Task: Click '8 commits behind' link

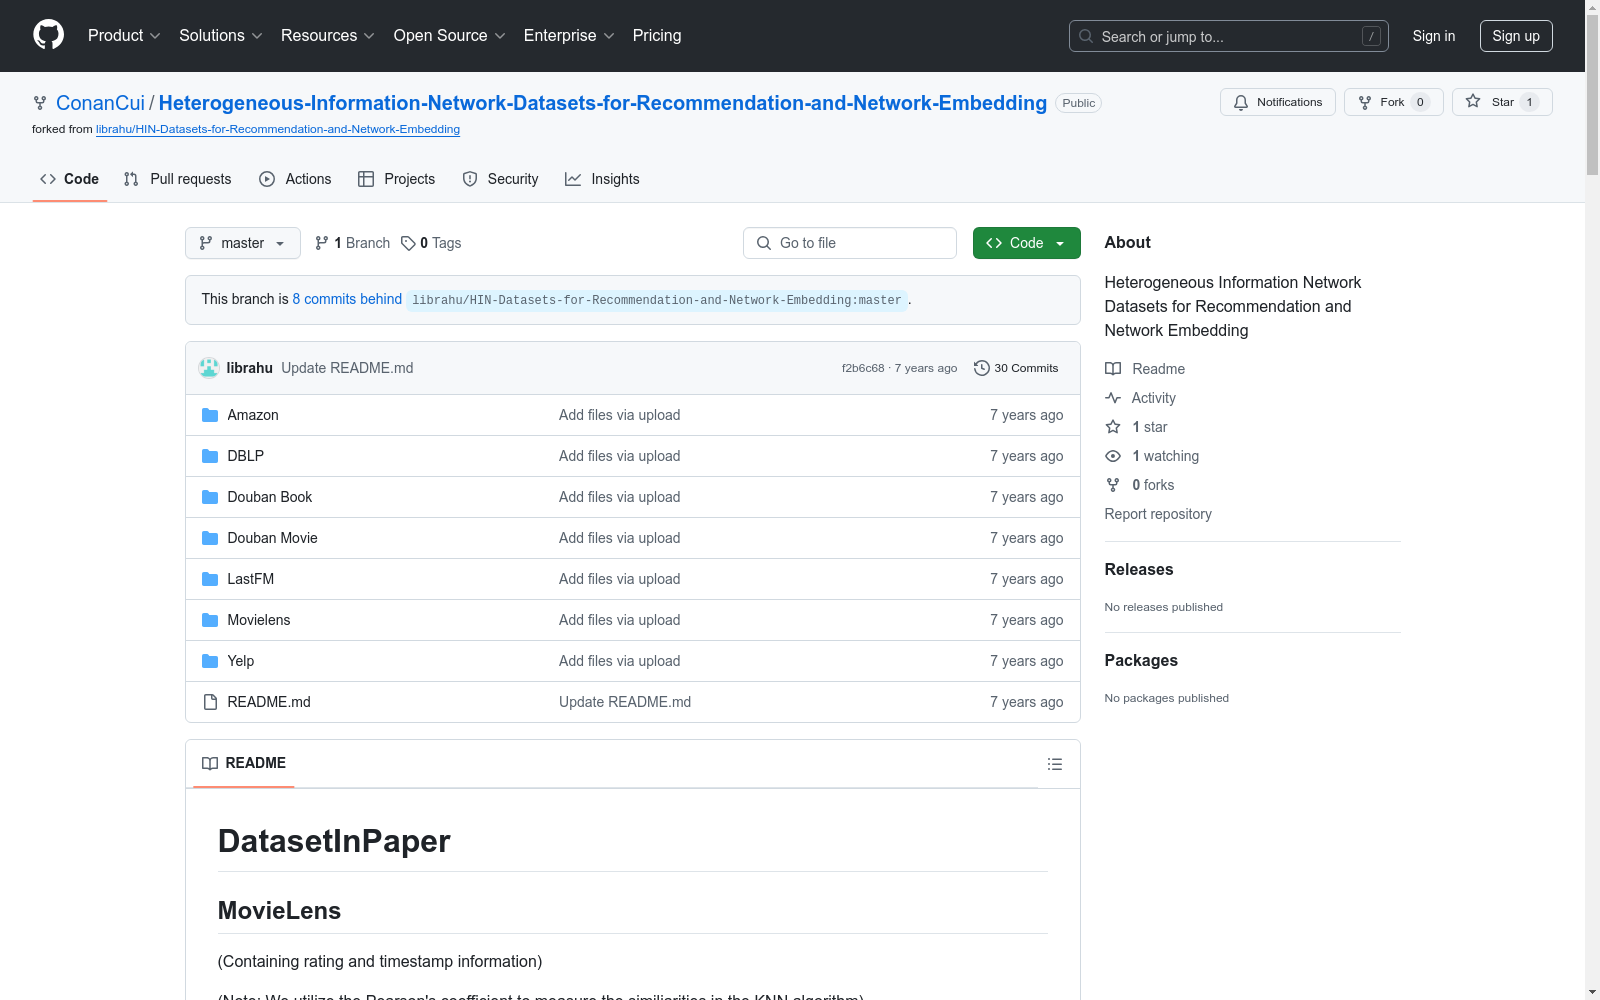Action: point(347,299)
